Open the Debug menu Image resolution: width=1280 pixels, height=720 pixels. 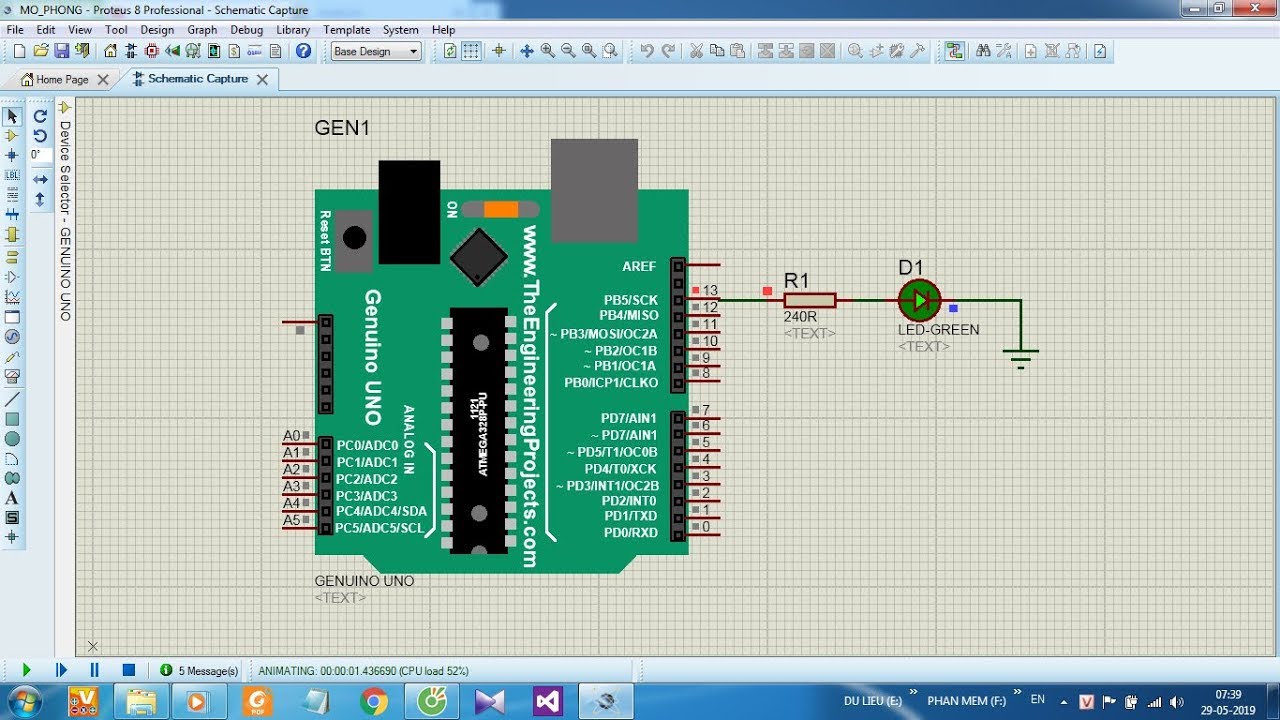pos(247,30)
